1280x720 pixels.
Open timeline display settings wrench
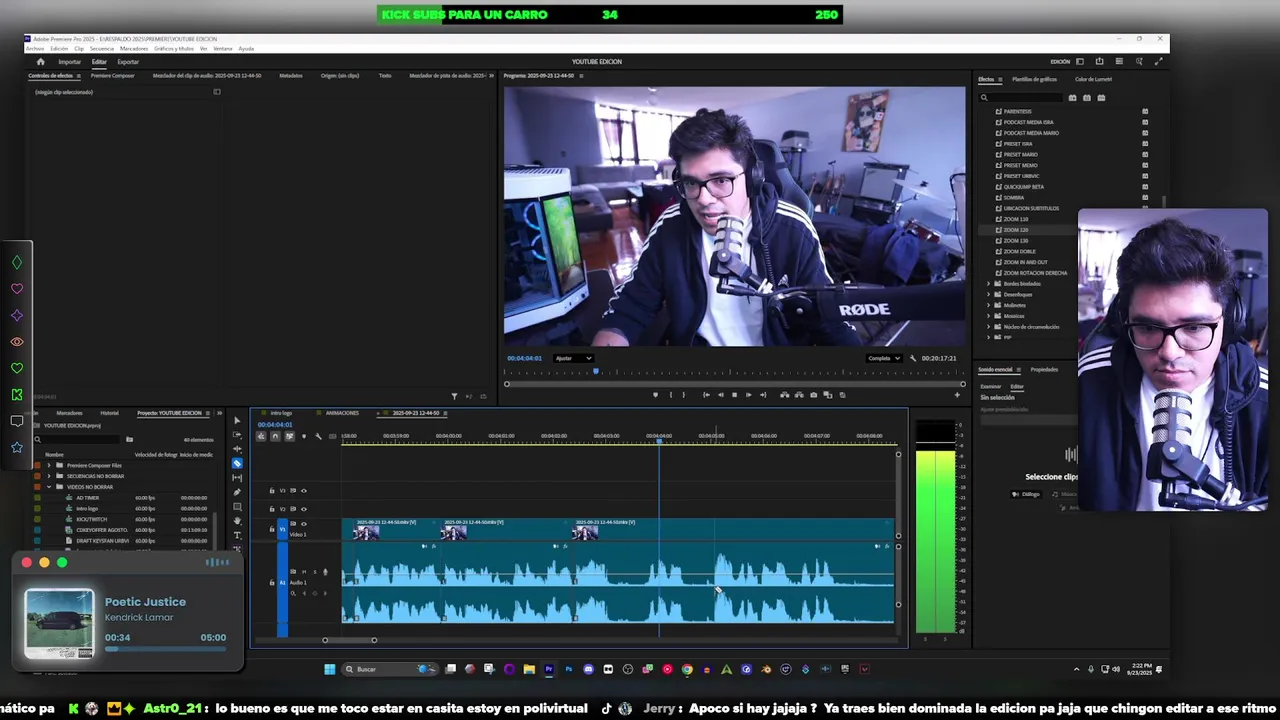point(318,436)
